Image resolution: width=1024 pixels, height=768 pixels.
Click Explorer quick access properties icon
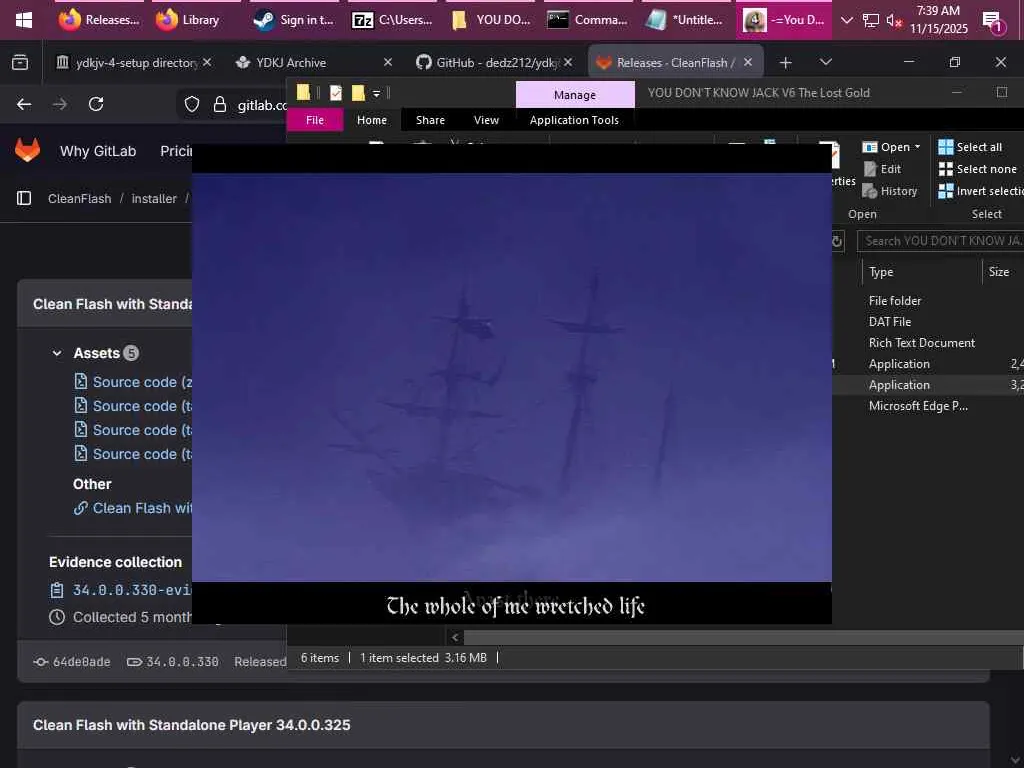tap(336, 93)
